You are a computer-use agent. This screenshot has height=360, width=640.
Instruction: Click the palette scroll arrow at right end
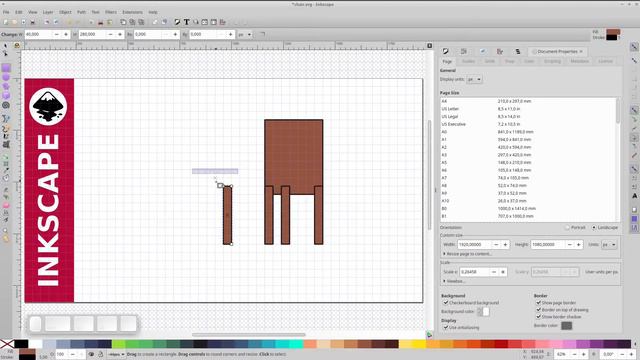635,344
